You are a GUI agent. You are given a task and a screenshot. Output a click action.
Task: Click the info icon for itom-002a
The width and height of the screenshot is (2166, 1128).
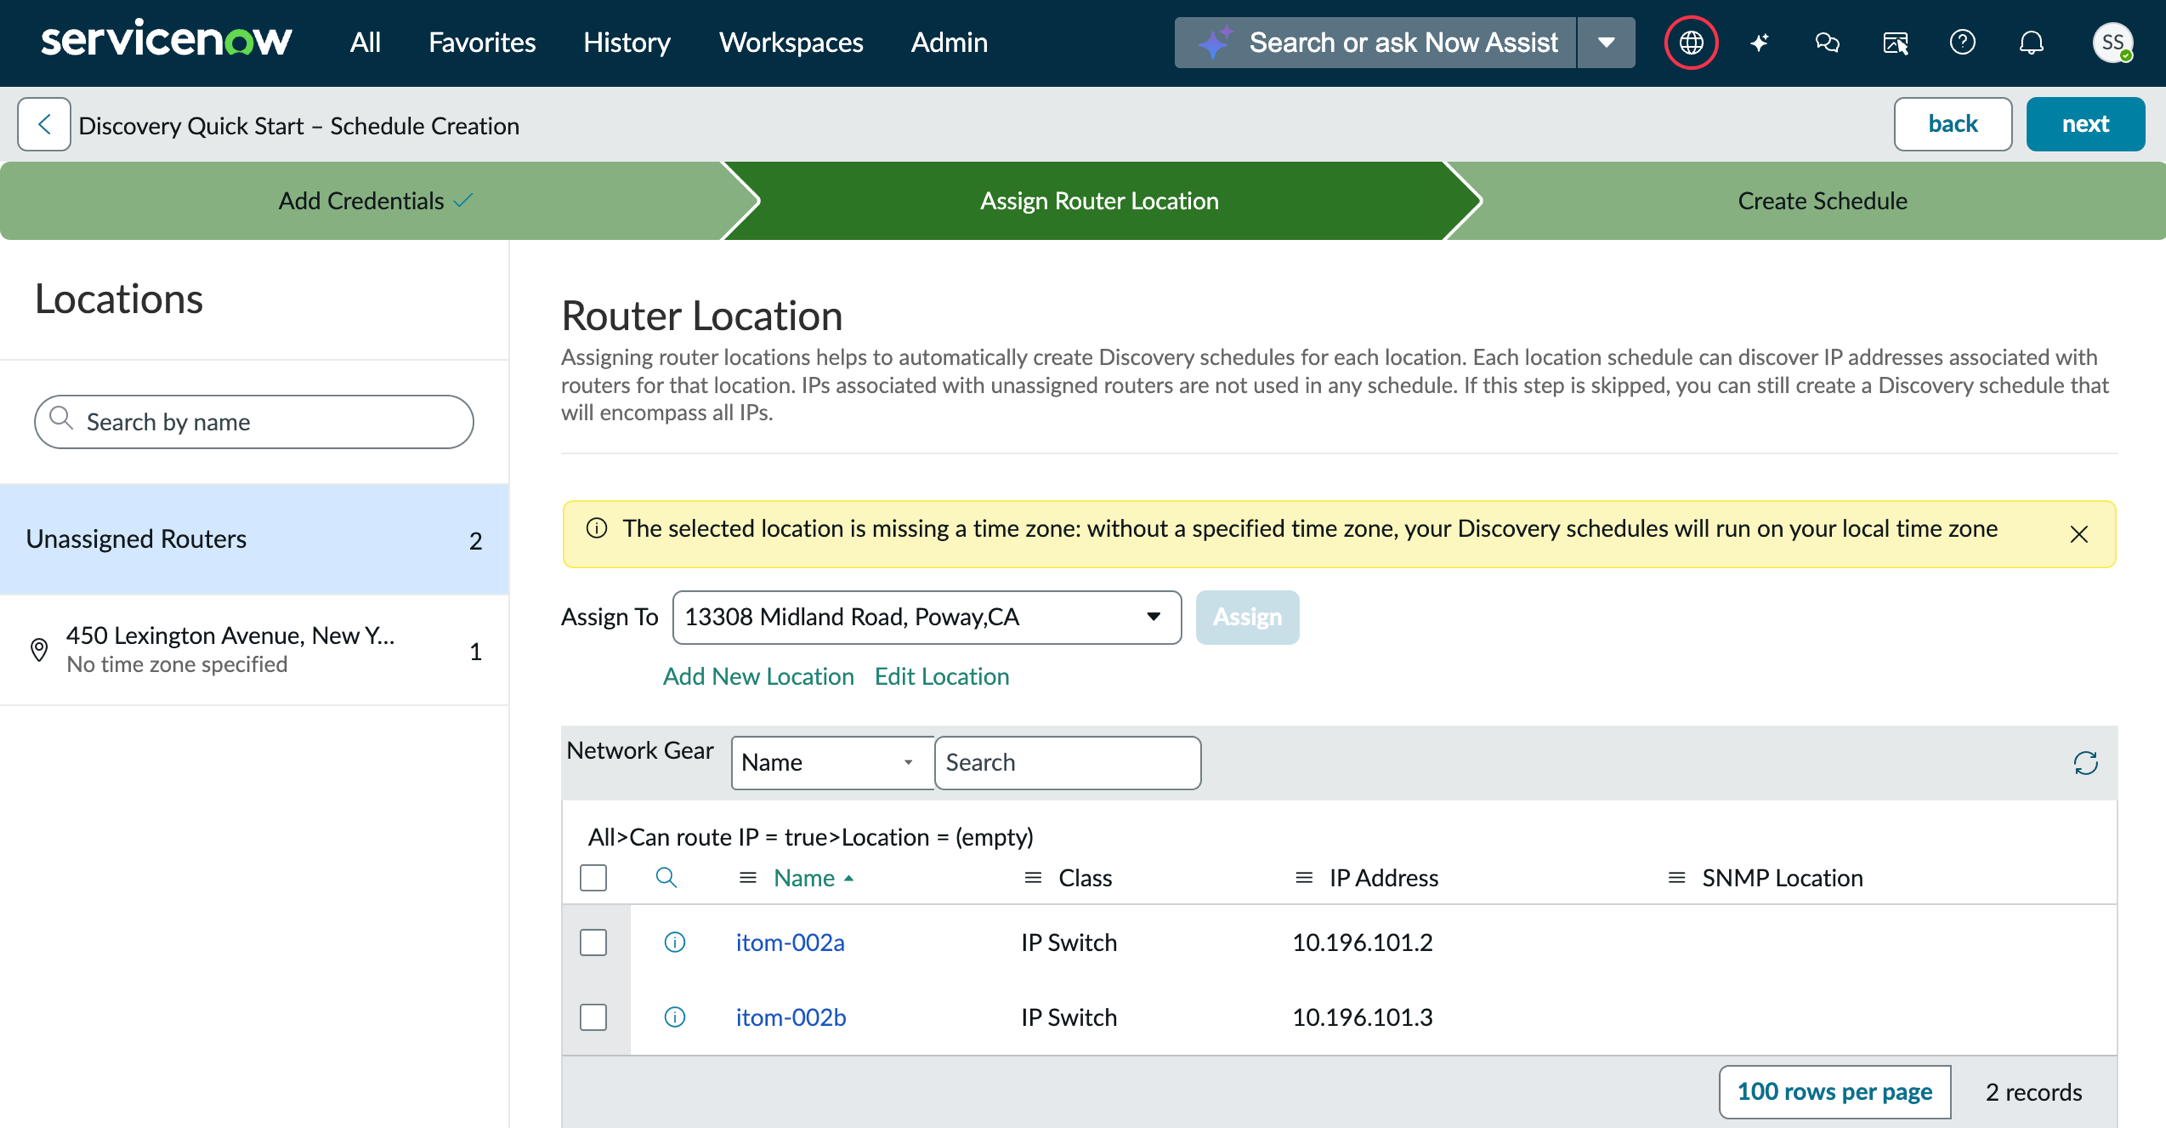click(675, 942)
